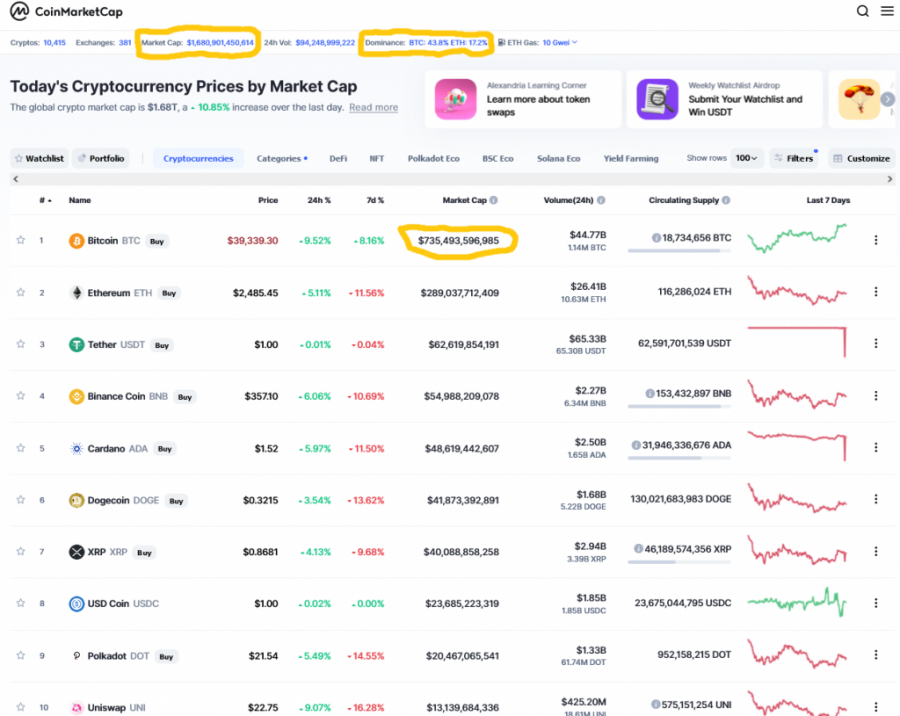Viewport: 900px width, 716px height.
Task: Follow the Read more link
Action: (373, 107)
